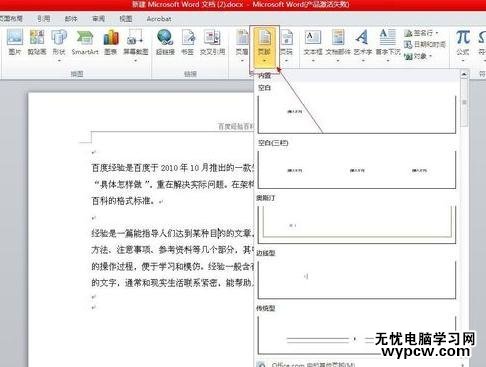The image size is (486, 367).
Task: Open the 页眉 header menu
Action: 242,45
